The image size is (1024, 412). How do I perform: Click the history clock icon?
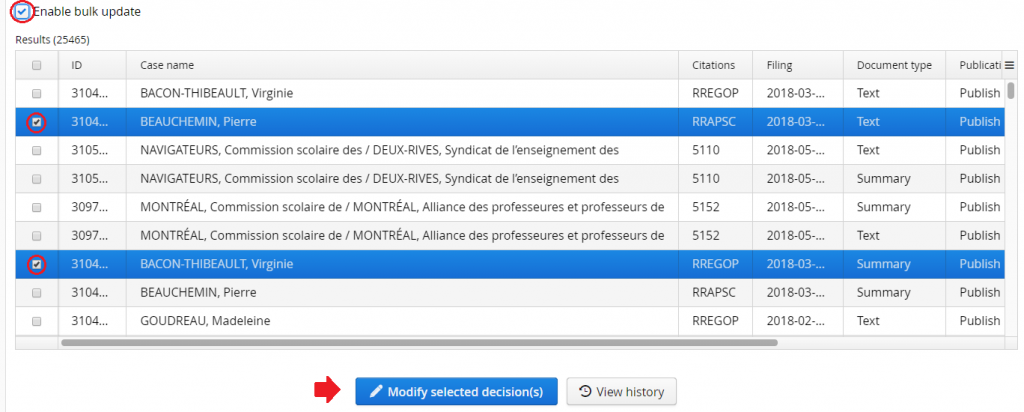(x=585, y=391)
